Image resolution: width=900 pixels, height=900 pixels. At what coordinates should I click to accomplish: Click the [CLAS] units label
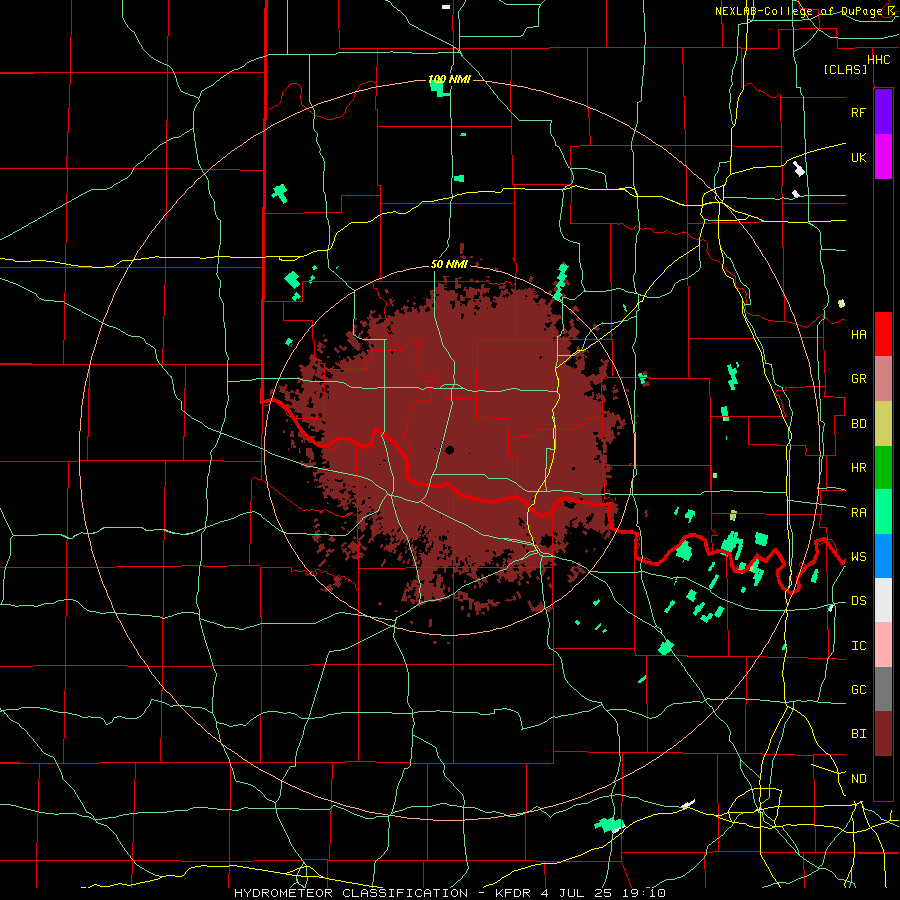point(845,69)
